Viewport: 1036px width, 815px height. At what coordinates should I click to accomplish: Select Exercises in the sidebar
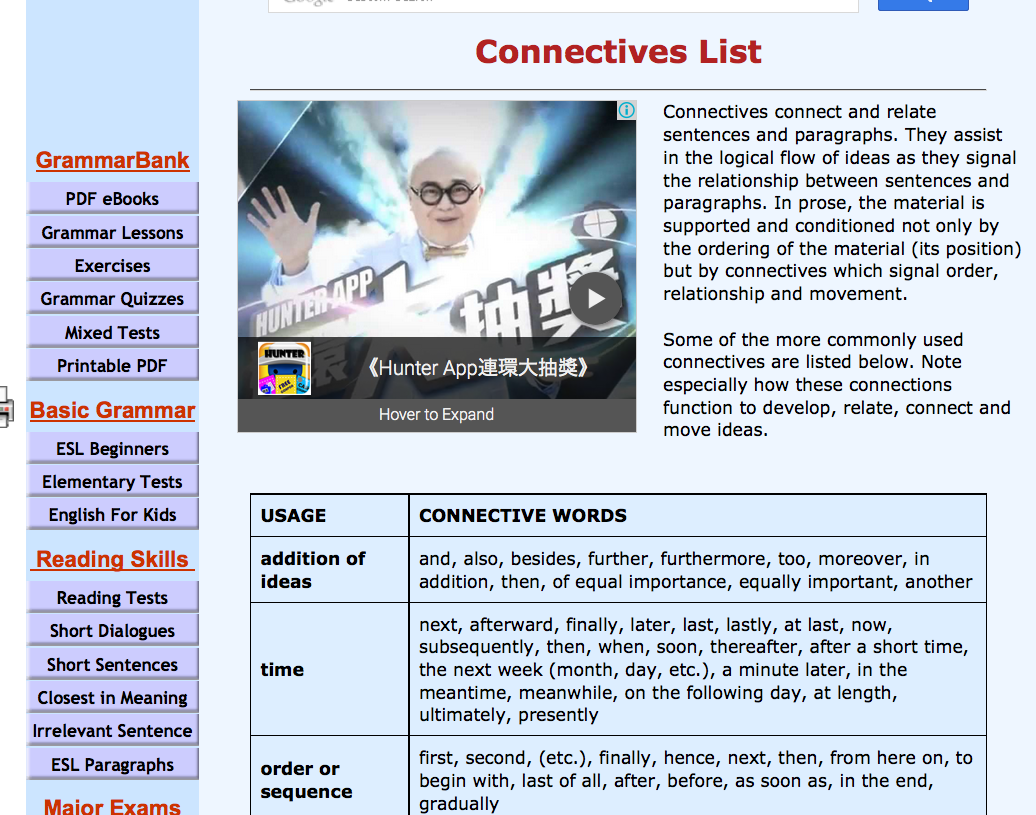click(112, 266)
